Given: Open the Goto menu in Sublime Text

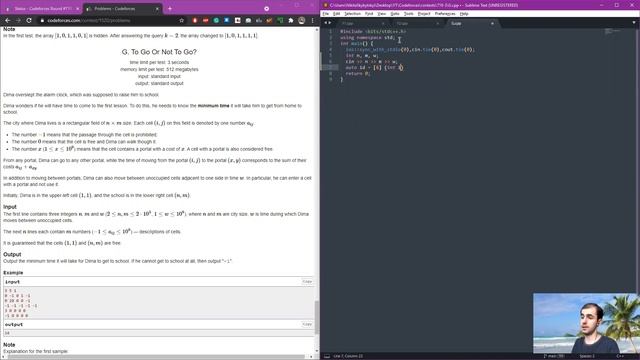Looking at the screenshot, I should pyautogui.click(x=395, y=13).
